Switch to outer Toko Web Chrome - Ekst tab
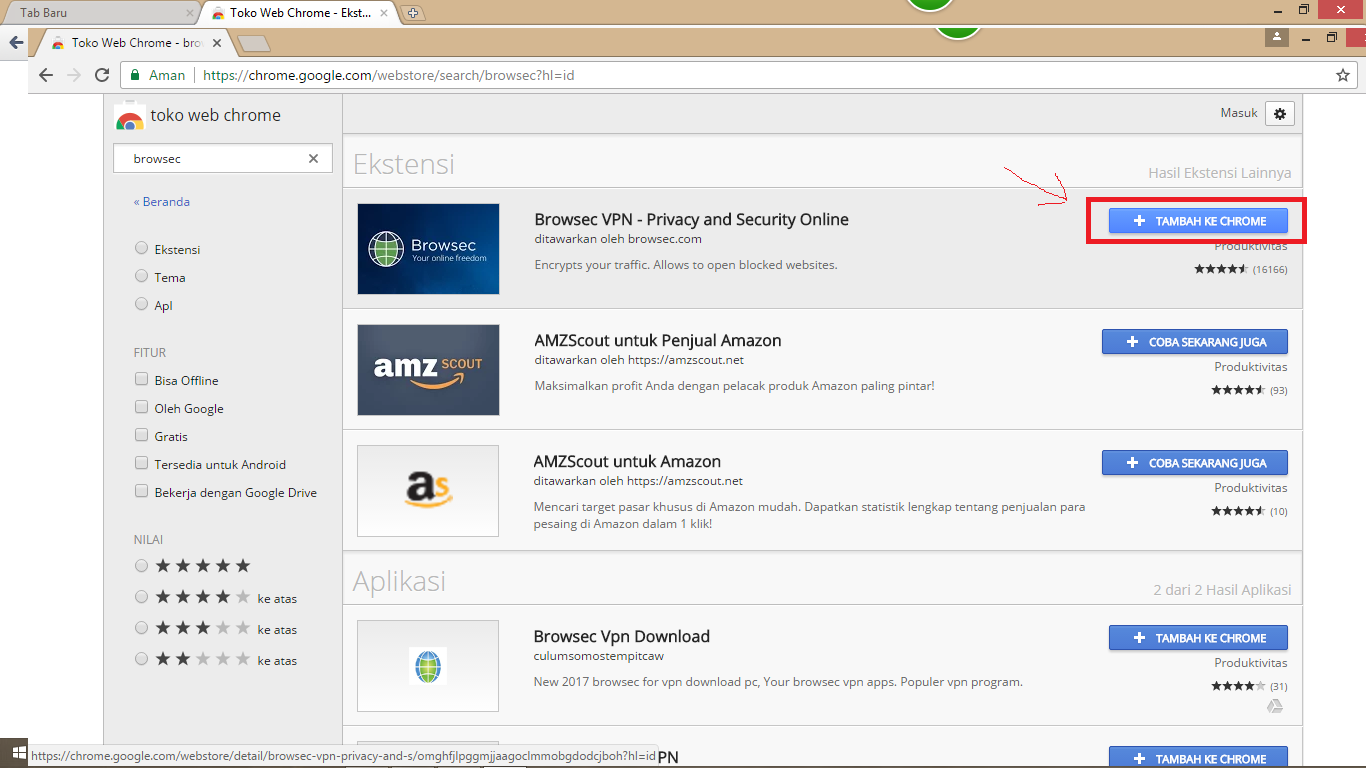1366x768 pixels. (300, 13)
